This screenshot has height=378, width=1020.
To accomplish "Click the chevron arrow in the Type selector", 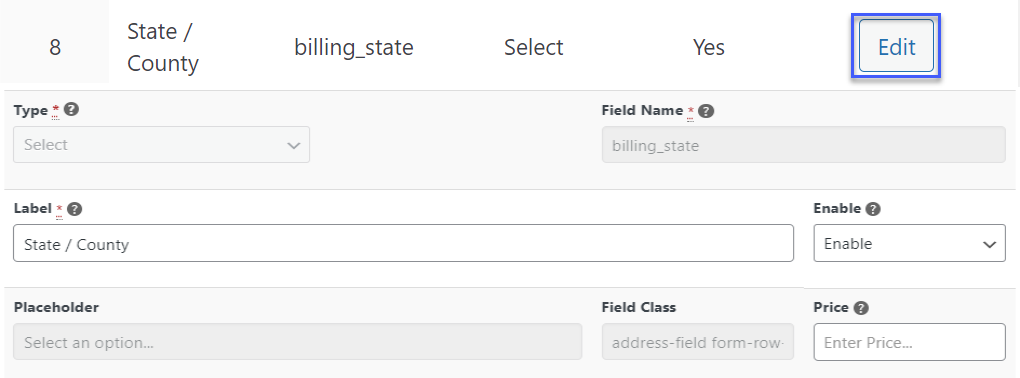I will pyautogui.click(x=293, y=146).
